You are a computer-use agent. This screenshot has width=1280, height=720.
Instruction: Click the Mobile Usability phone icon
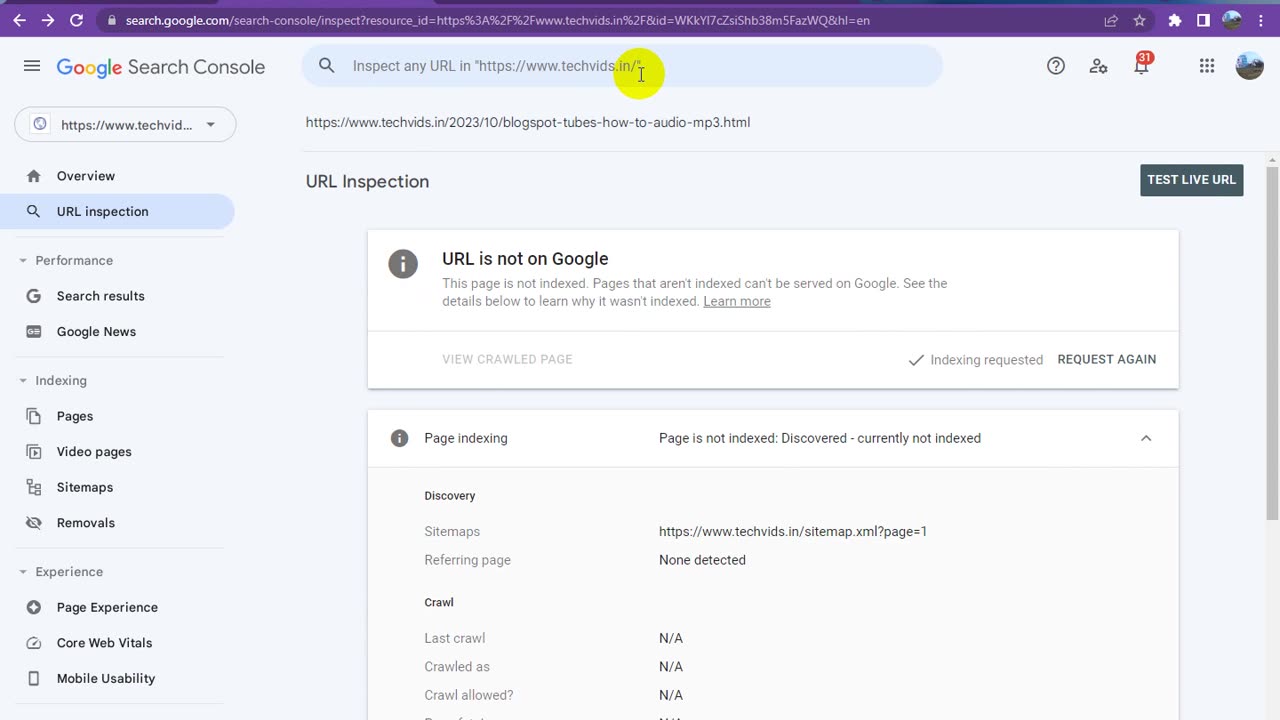pyautogui.click(x=34, y=679)
